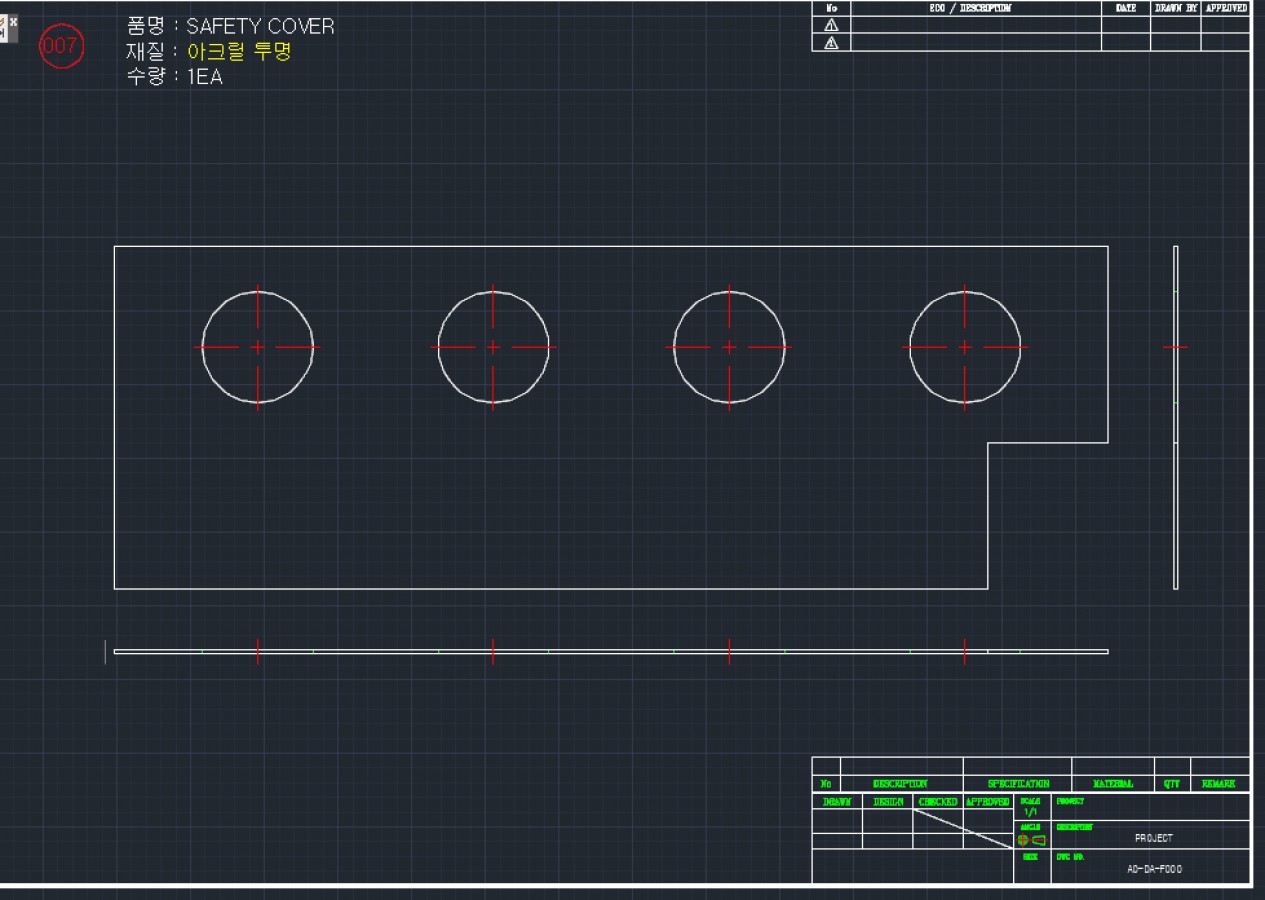Image resolution: width=1265 pixels, height=900 pixels.
Task: Select the 'DATE' header in revision table
Action: 1126,8
